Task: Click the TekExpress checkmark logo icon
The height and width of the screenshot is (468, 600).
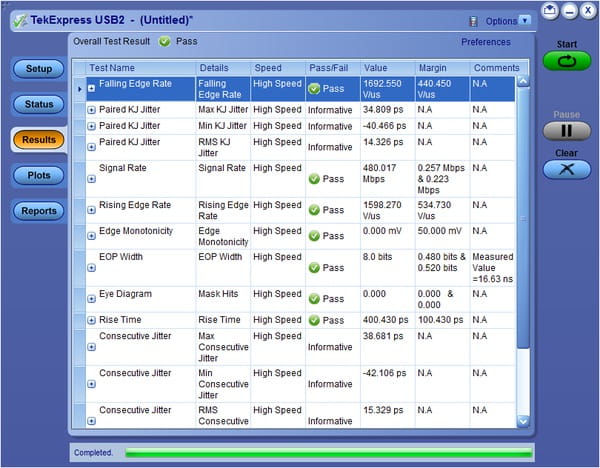Action: (x=20, y=21)
